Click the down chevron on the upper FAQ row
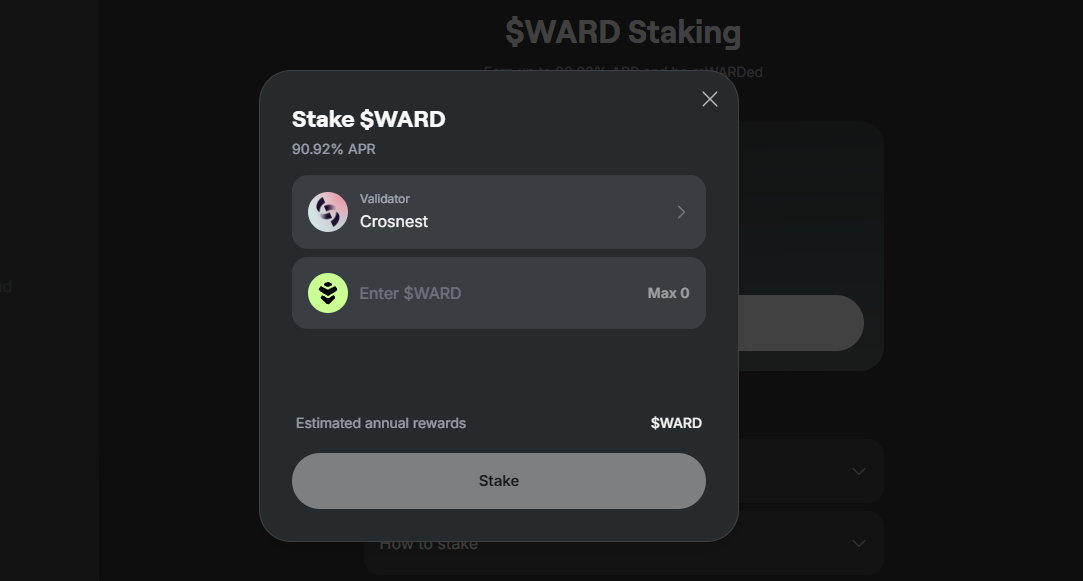The width and height of the screenshot is (1083, 581). coord(857,470)
